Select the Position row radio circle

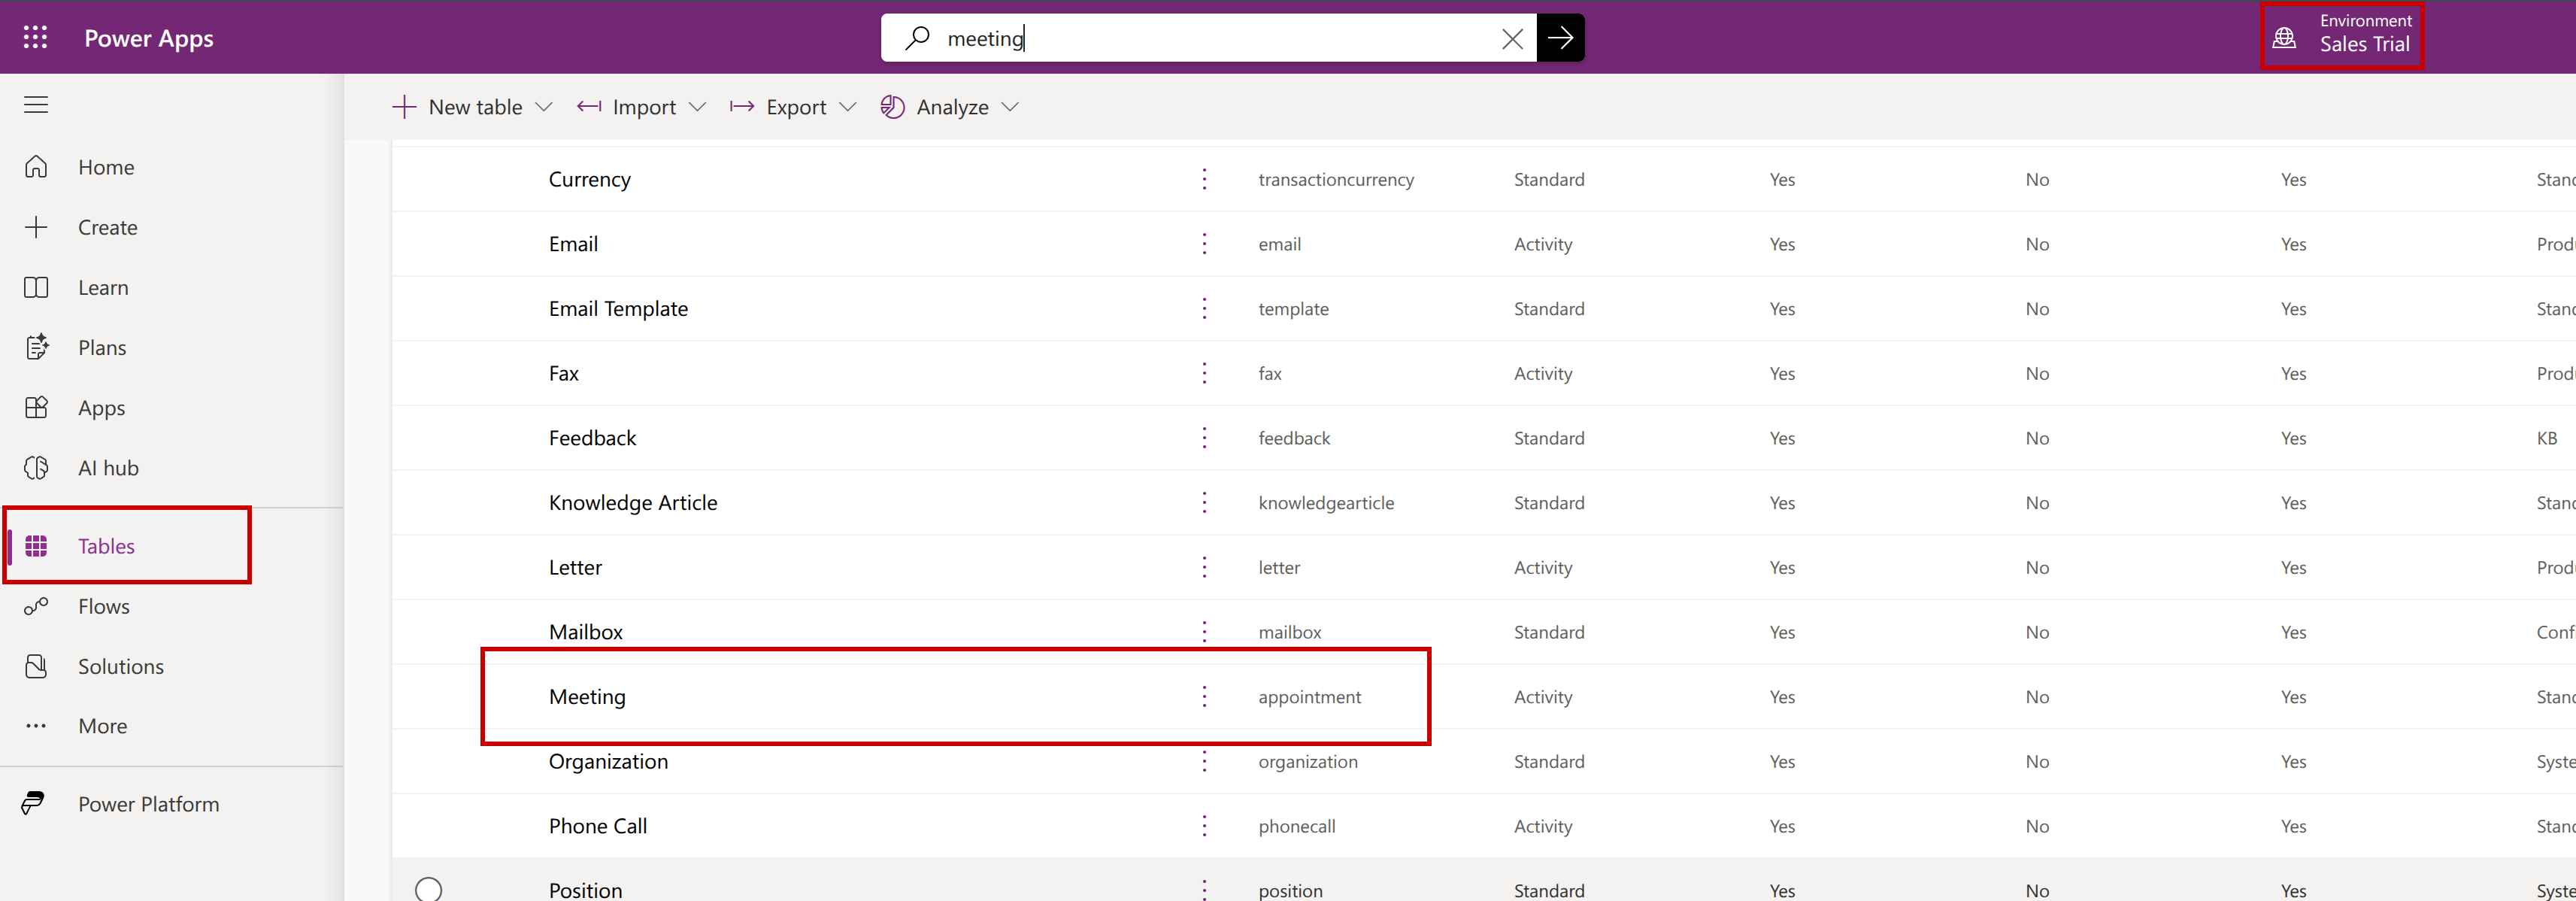click(428, 889)
